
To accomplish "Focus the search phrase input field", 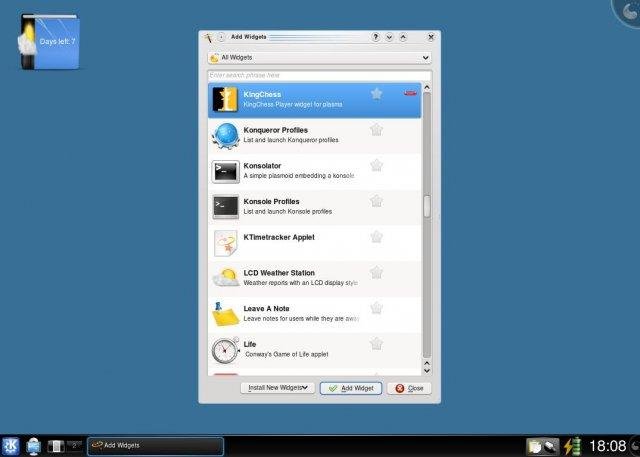I will (x=319, y=75).
